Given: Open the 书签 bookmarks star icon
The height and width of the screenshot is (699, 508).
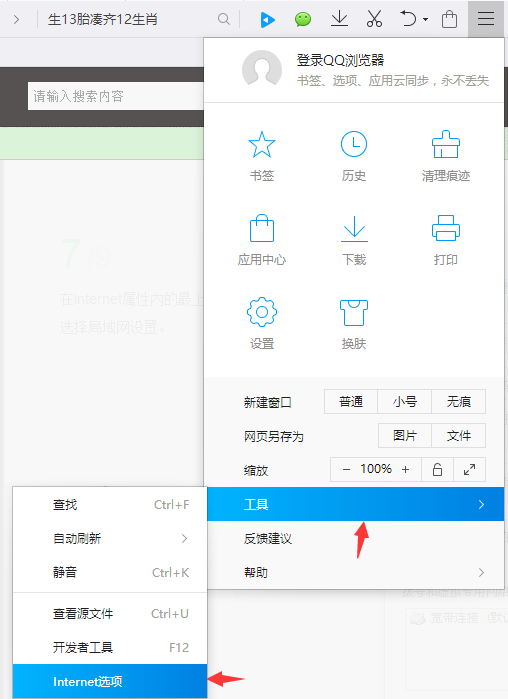Looking at the screenshot, I should point(262,144).
